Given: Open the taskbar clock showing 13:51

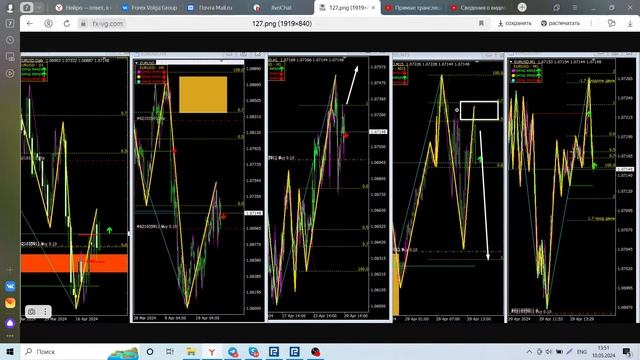Looking at the screenshot, I should coord(604,352).
